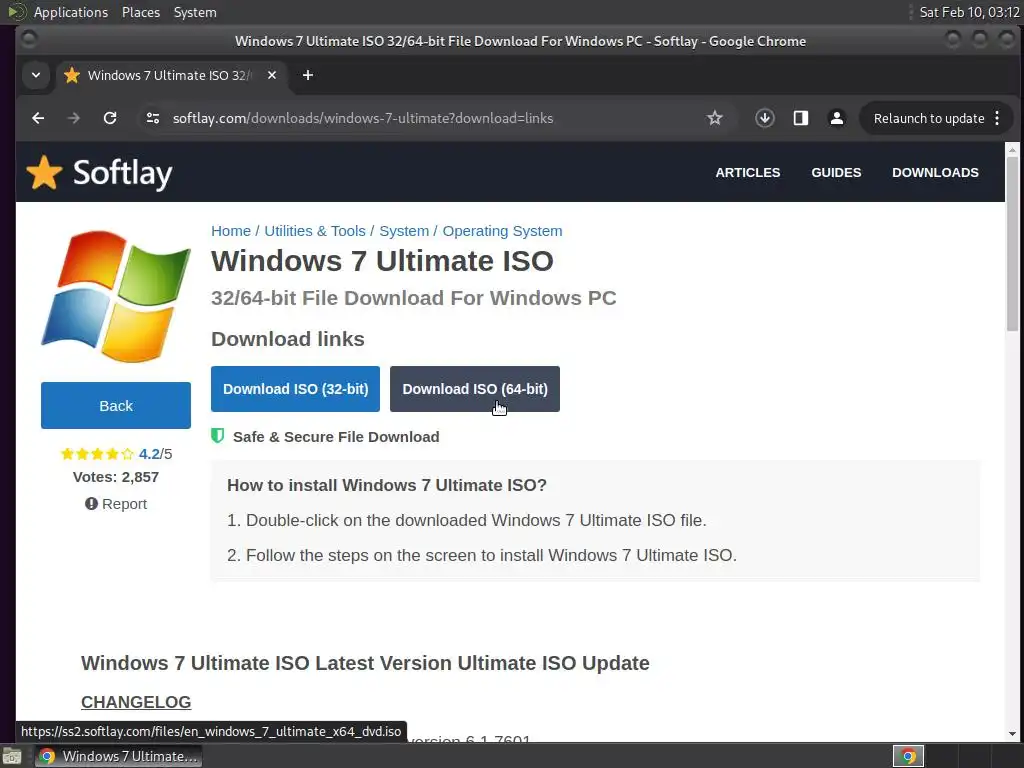Click the Windows 7 Ultimate taskbar window button

(118, 756)
